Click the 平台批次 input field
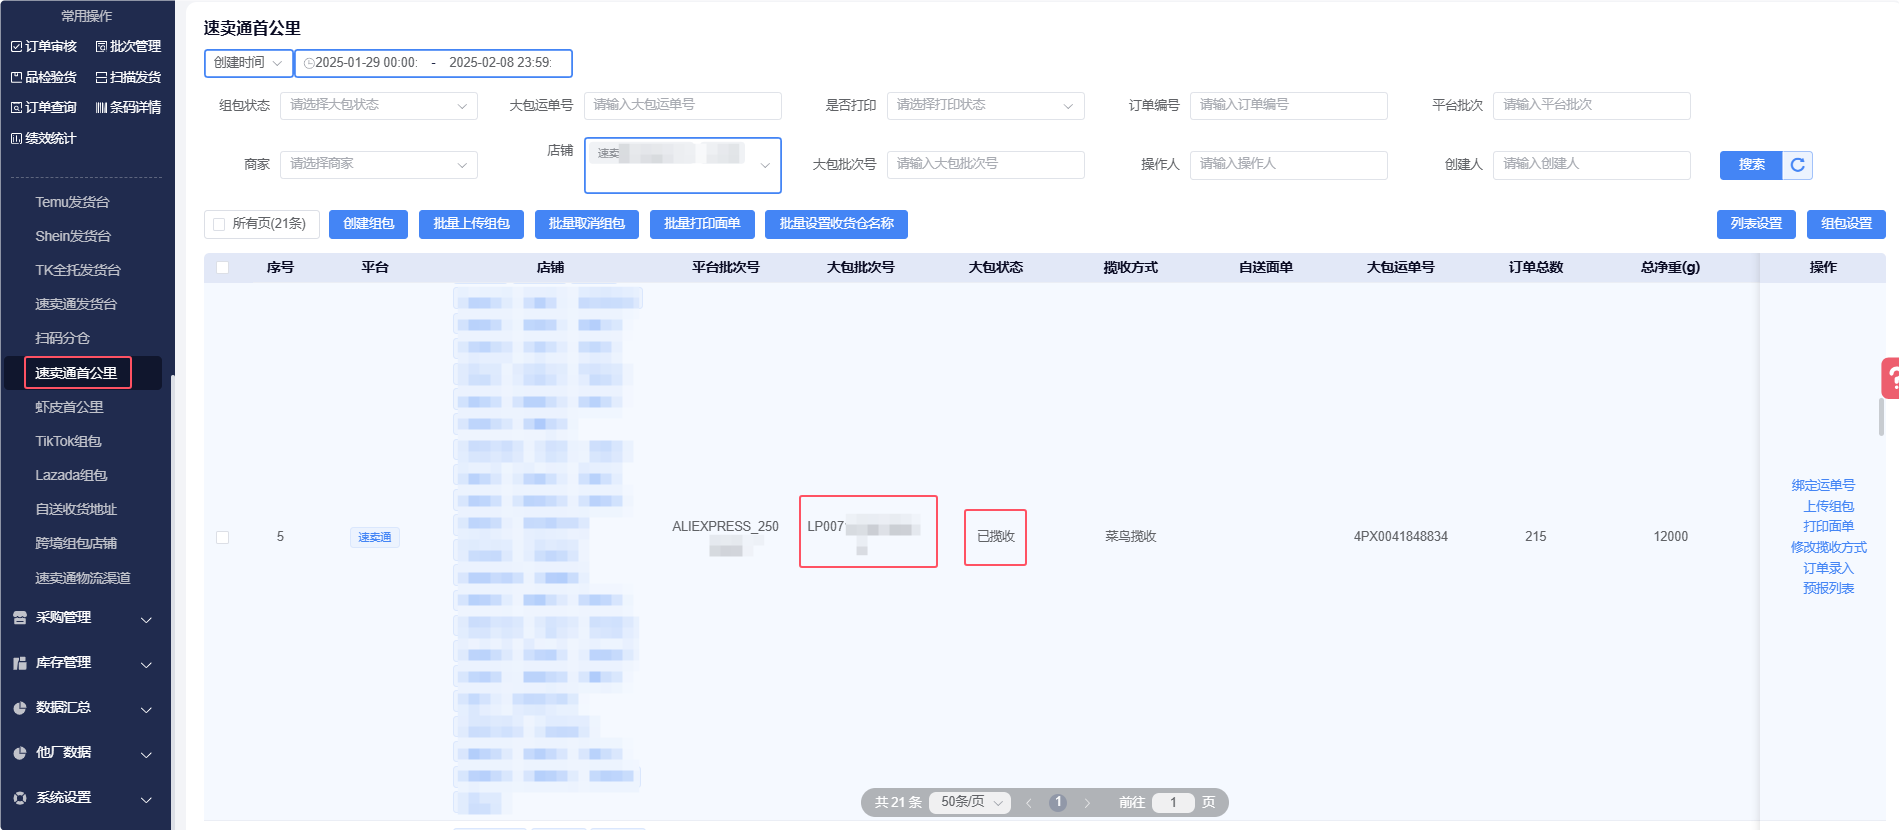1899x830 pixels. (x=1592, y=105)
